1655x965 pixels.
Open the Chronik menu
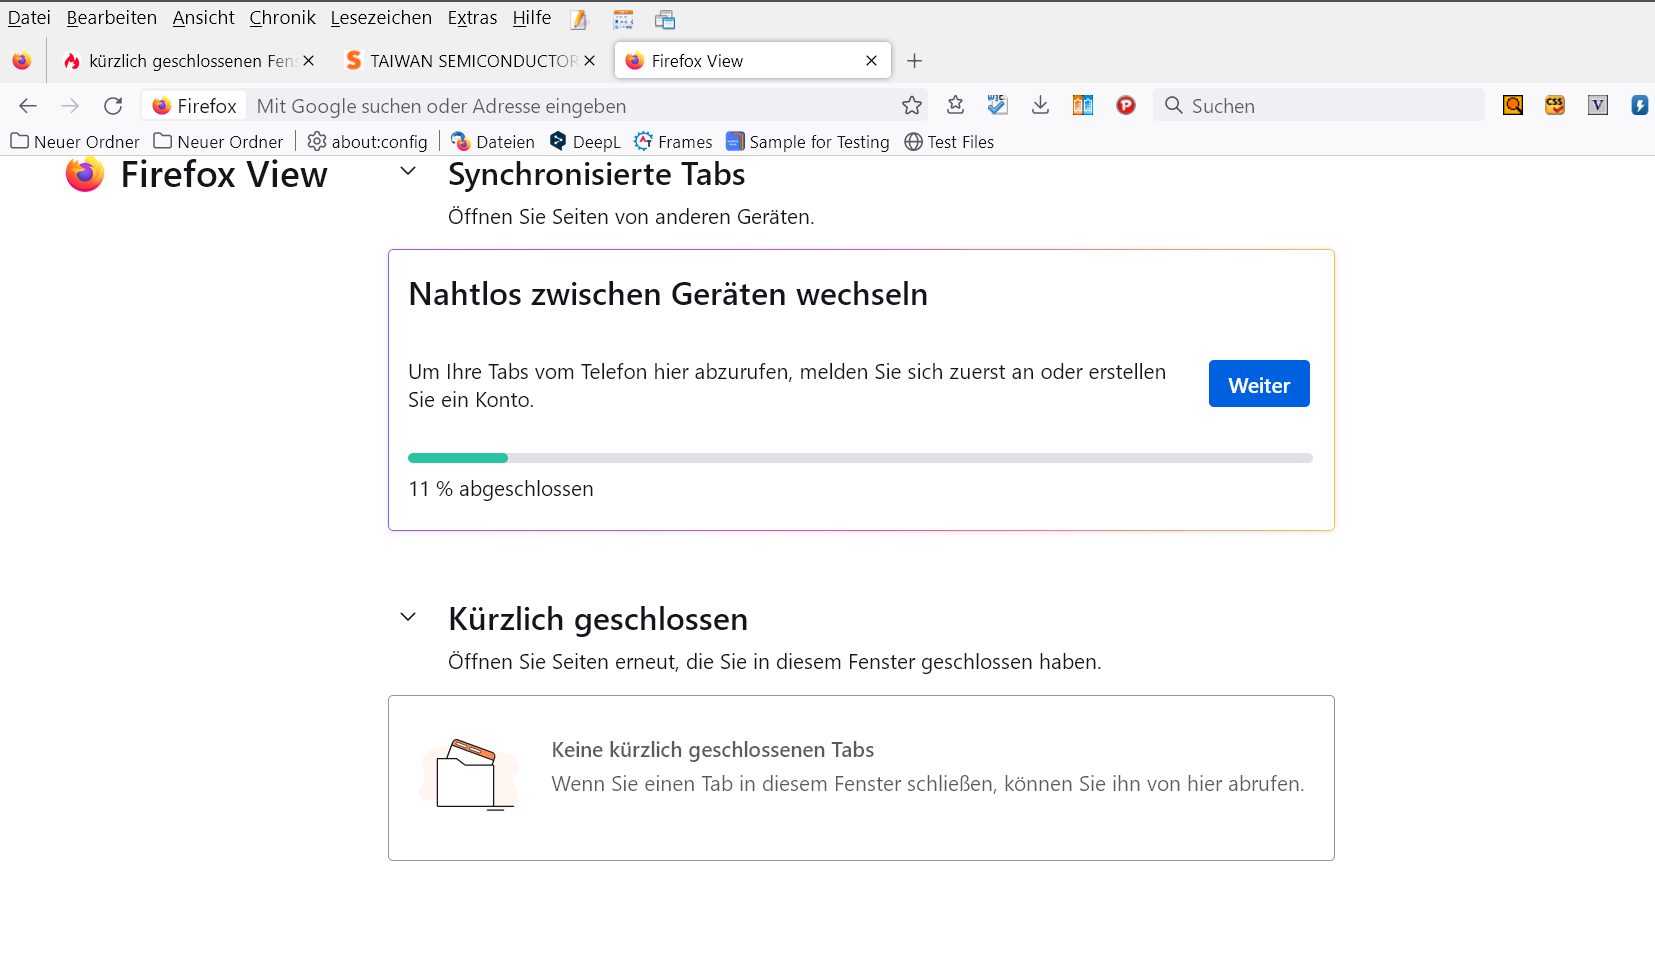tap(282, 18)
